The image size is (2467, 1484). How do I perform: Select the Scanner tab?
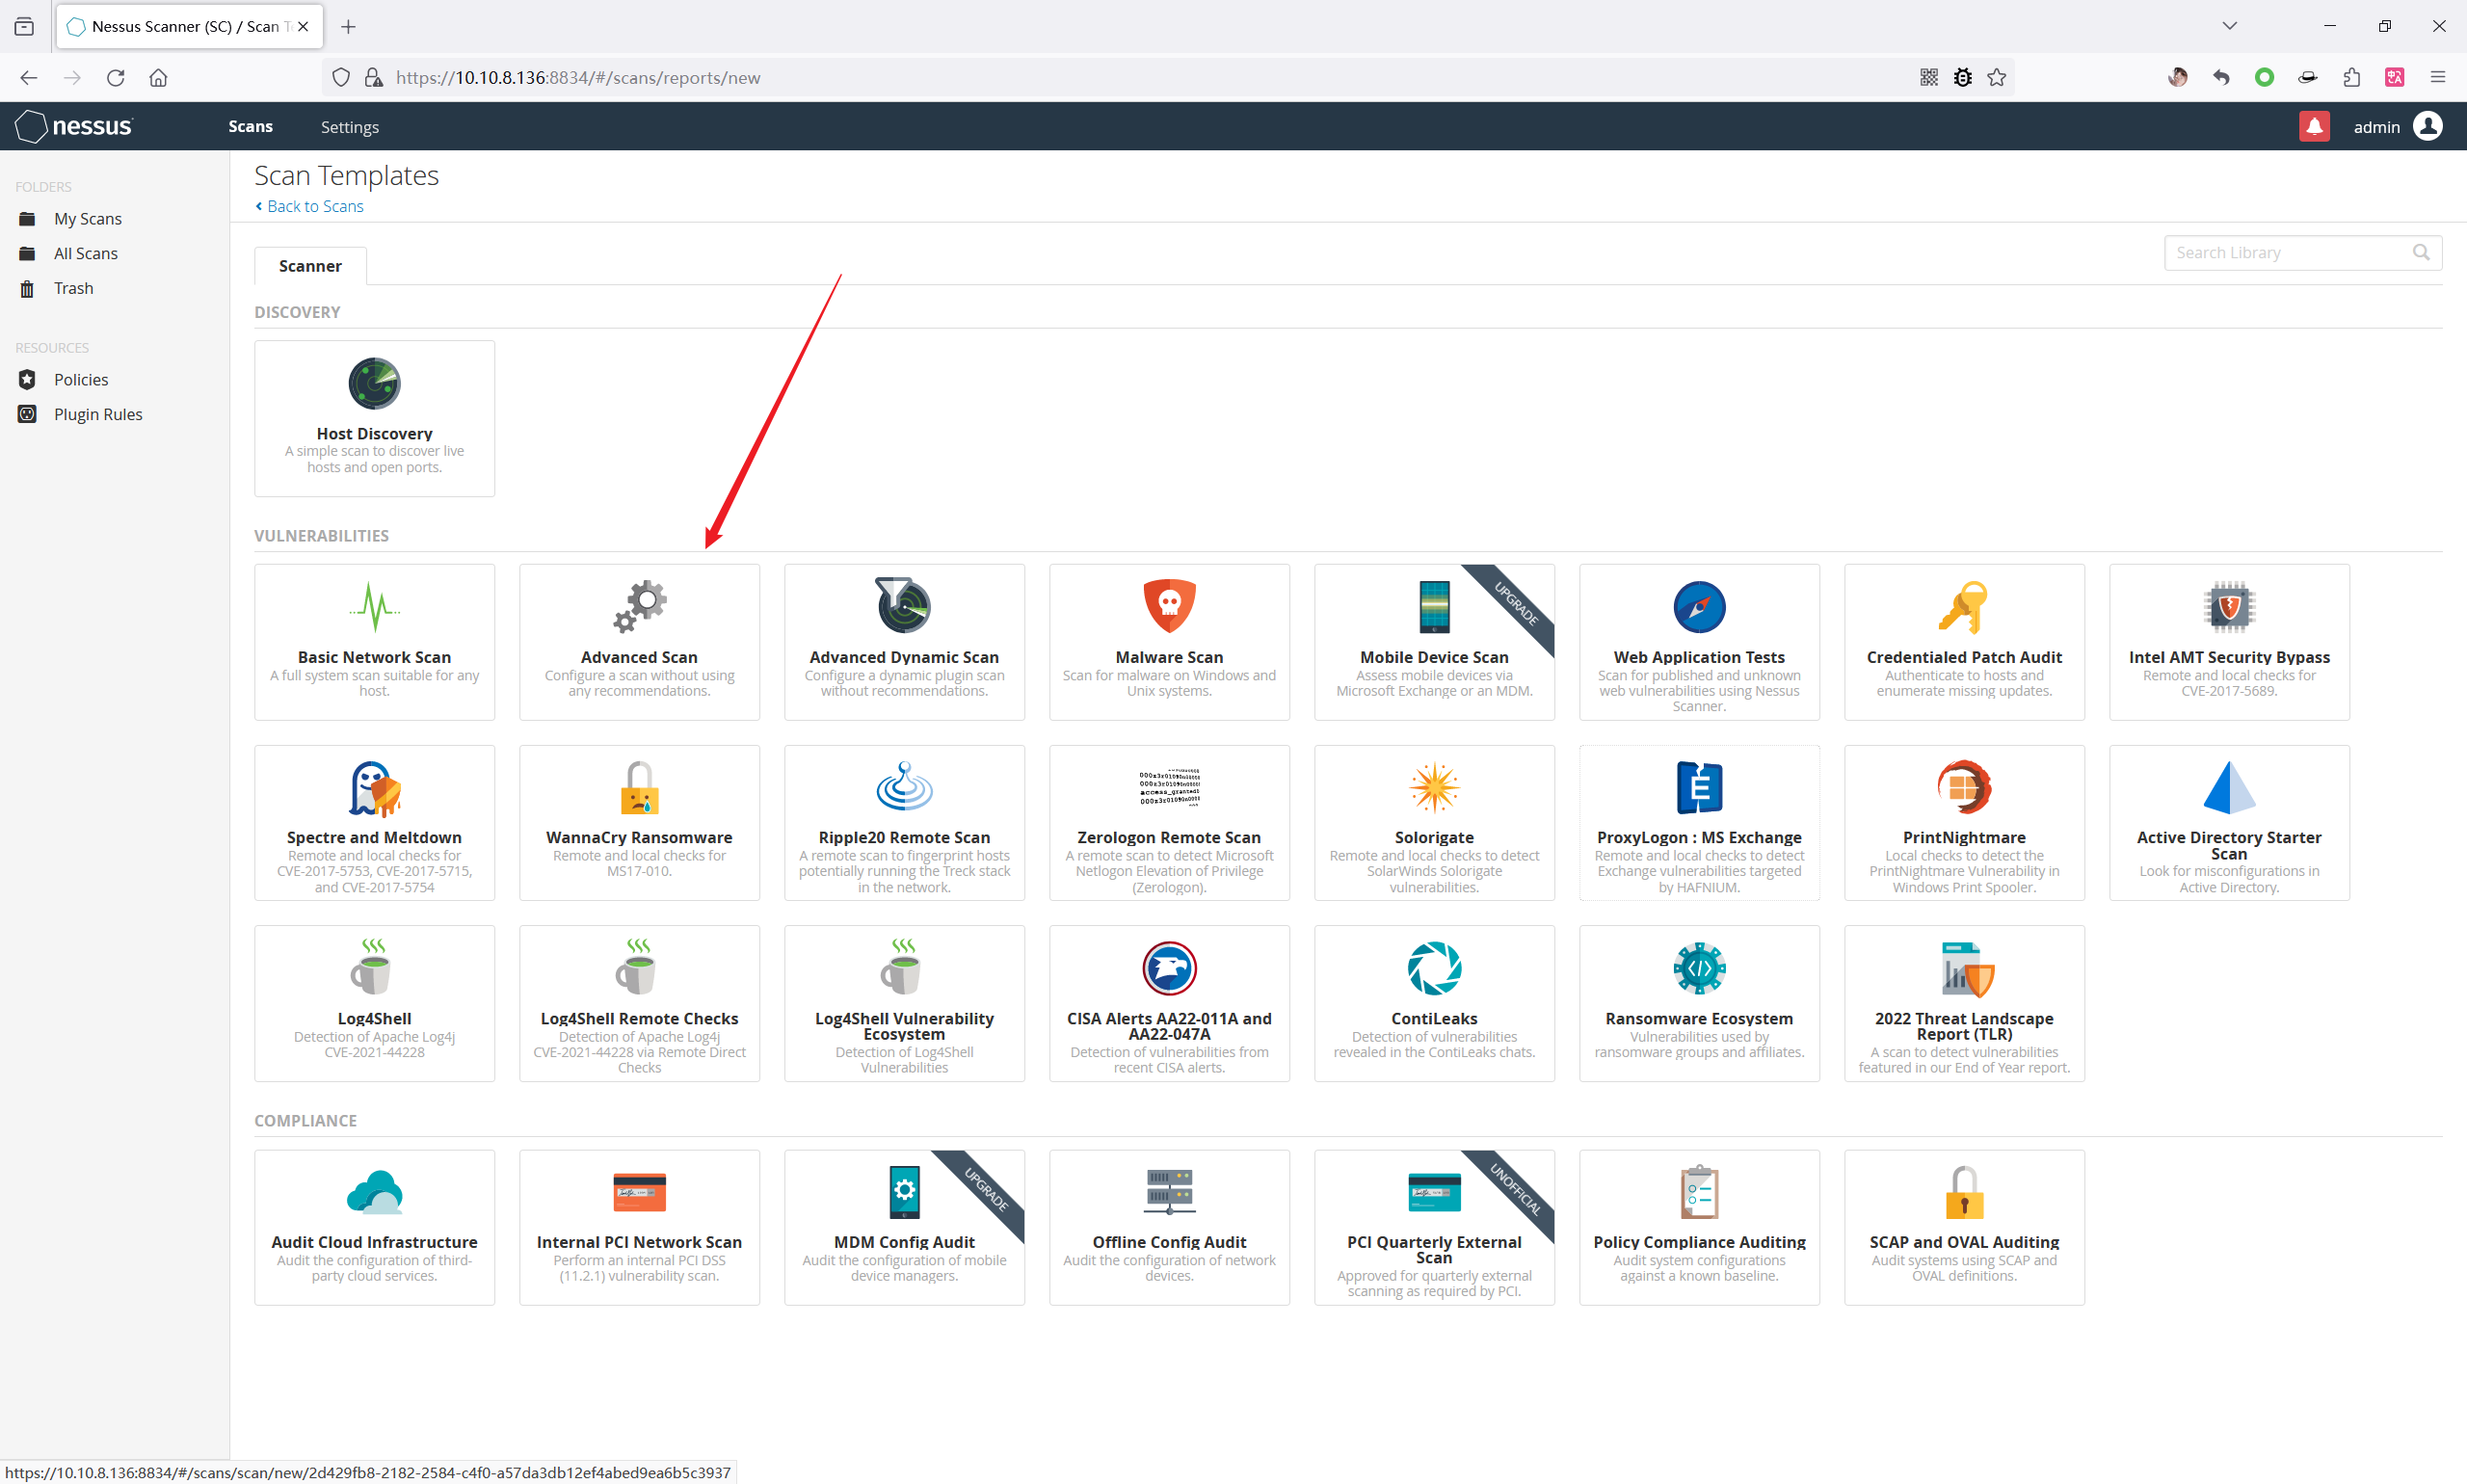pos(310,266)
